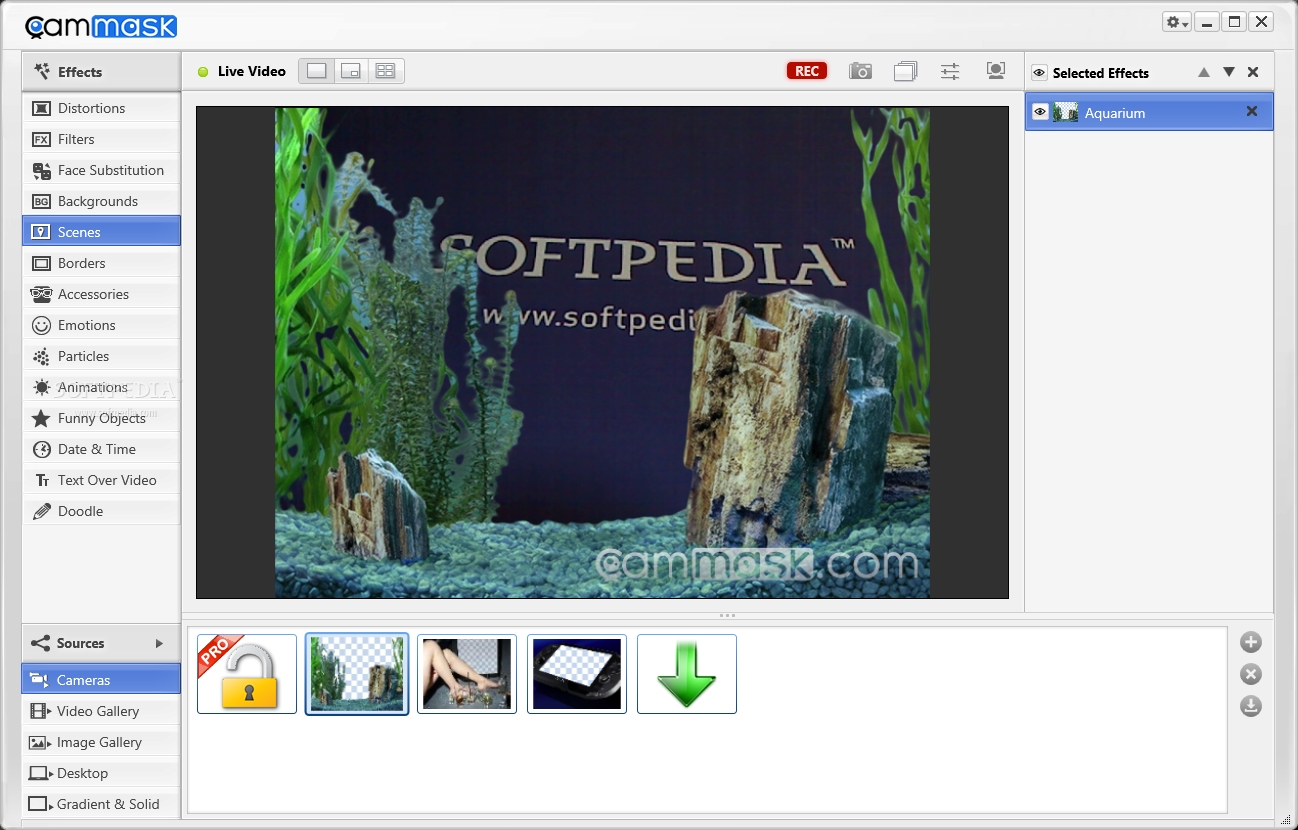Select the Aquarium scene thumbnail
Viewport: 1298px width, 830px height.
tap(357, 674)
